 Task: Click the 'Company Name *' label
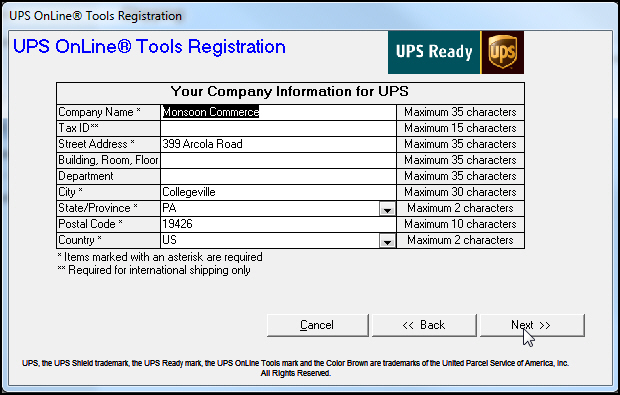pos(99,112)
